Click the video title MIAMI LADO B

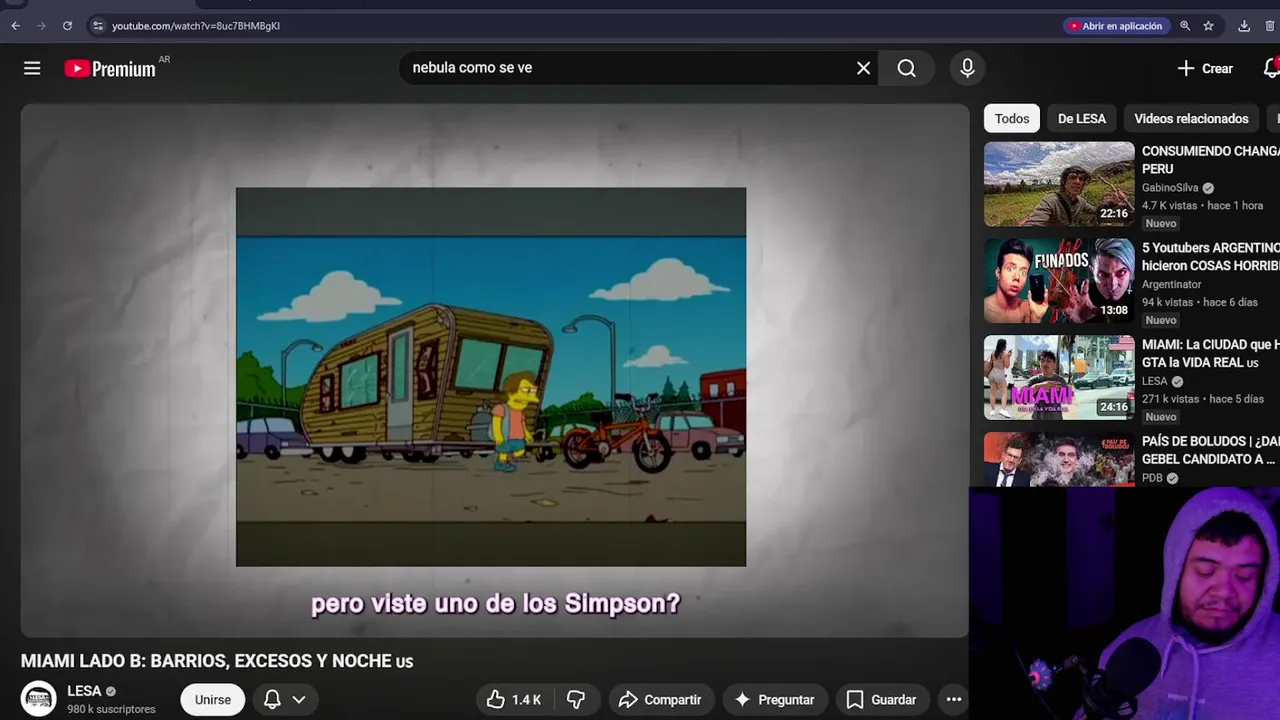pyautogui.click(x=217, y=661)
